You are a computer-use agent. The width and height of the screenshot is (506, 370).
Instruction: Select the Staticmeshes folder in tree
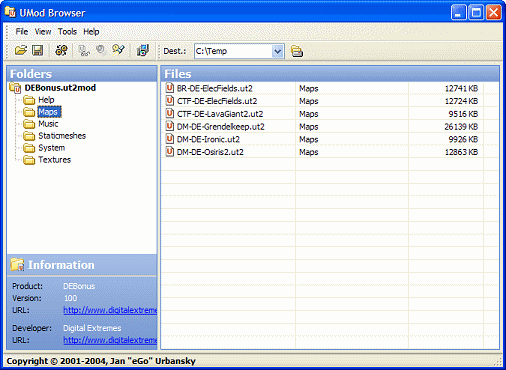click(62, 136)
